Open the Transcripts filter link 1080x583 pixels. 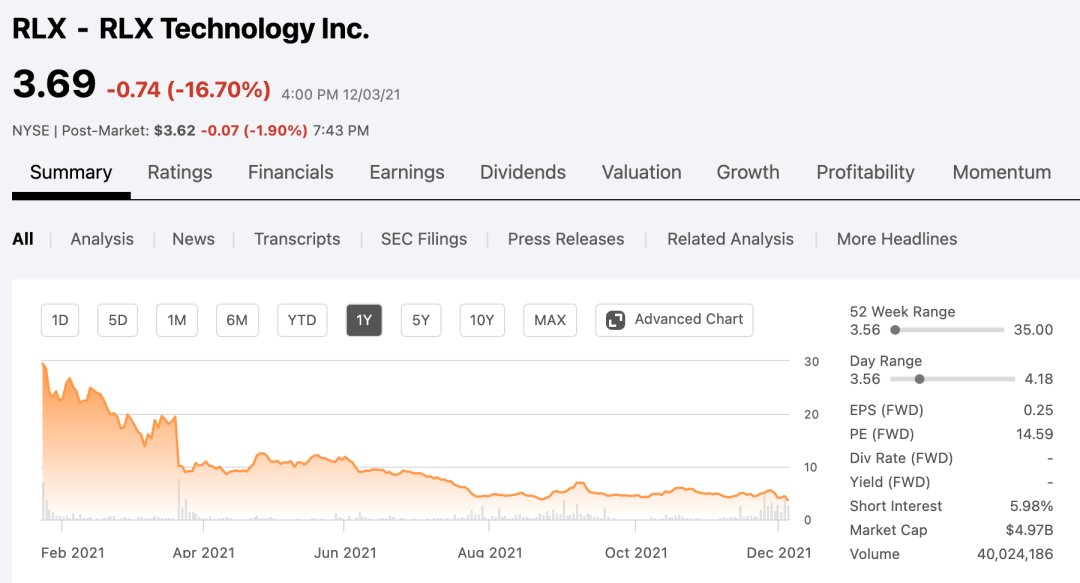[297, 239]
